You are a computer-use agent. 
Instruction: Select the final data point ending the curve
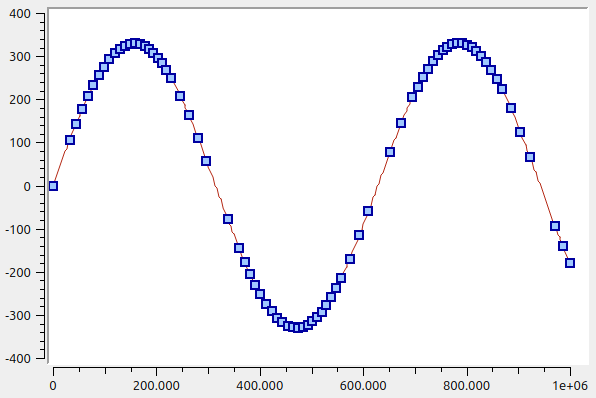[x=570, y=263]
